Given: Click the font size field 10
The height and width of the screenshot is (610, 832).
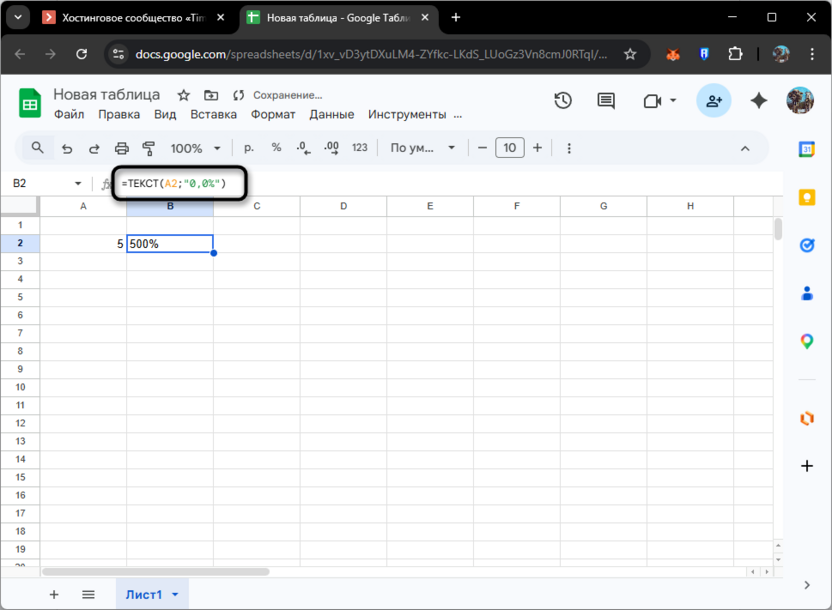Looking at the screenshot, I should pos(509,148).
